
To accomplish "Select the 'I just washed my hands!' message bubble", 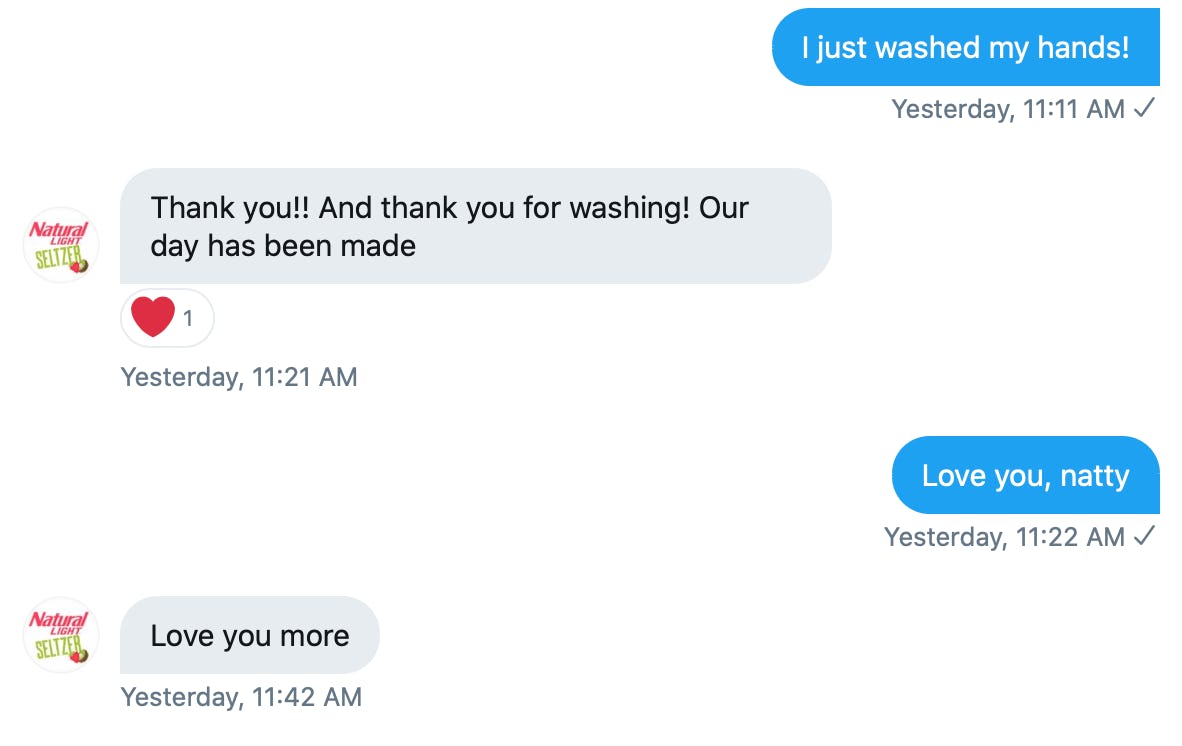I will tap(965, 48).
